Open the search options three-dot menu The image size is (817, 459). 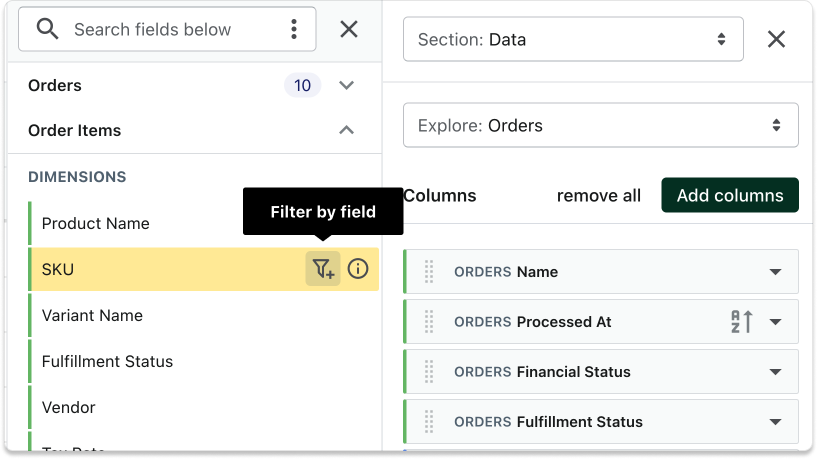coord(293,29)
